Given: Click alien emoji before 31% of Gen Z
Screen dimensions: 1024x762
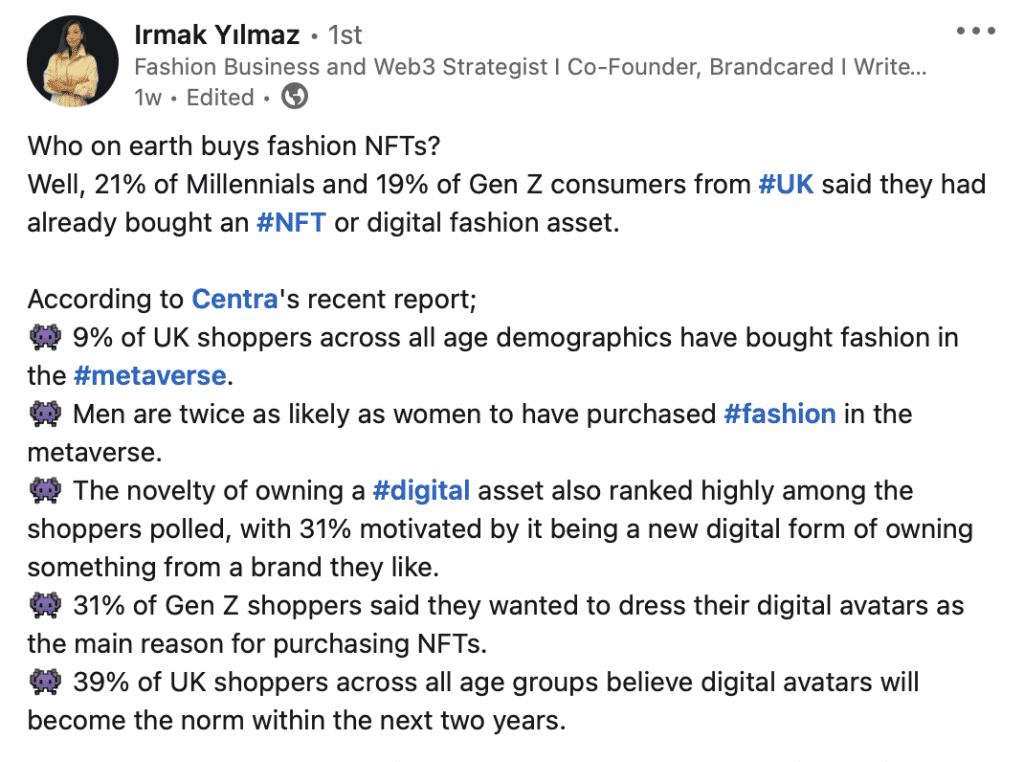Looking at the screenshot, I should tap(46, 605).
